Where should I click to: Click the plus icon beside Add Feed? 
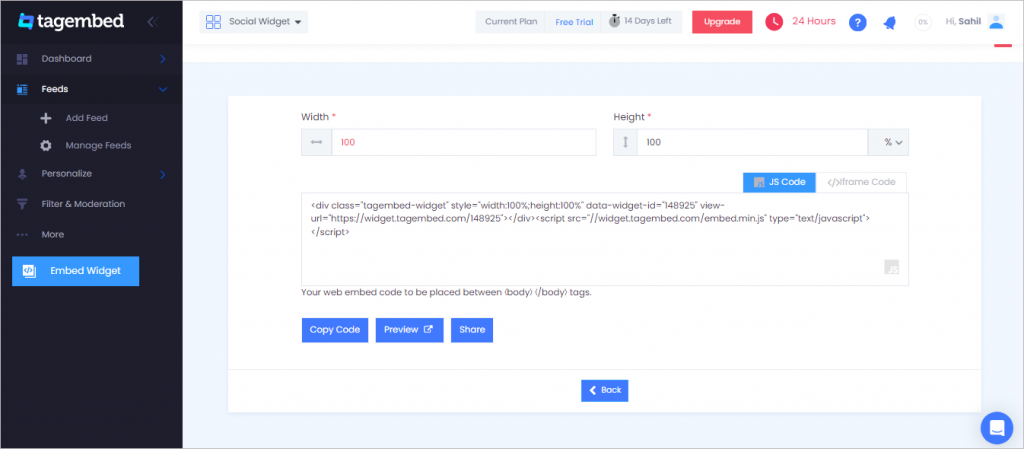point(46,118)
